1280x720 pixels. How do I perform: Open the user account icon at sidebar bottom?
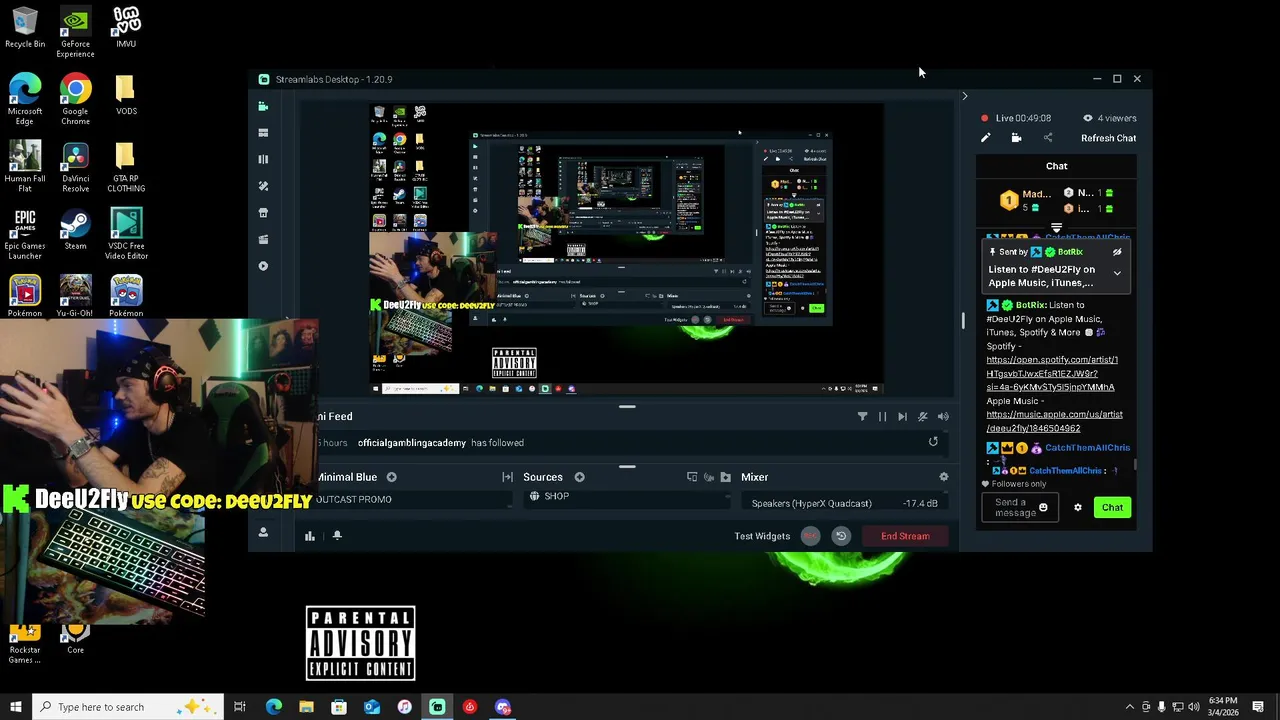(x=263, y=533)
